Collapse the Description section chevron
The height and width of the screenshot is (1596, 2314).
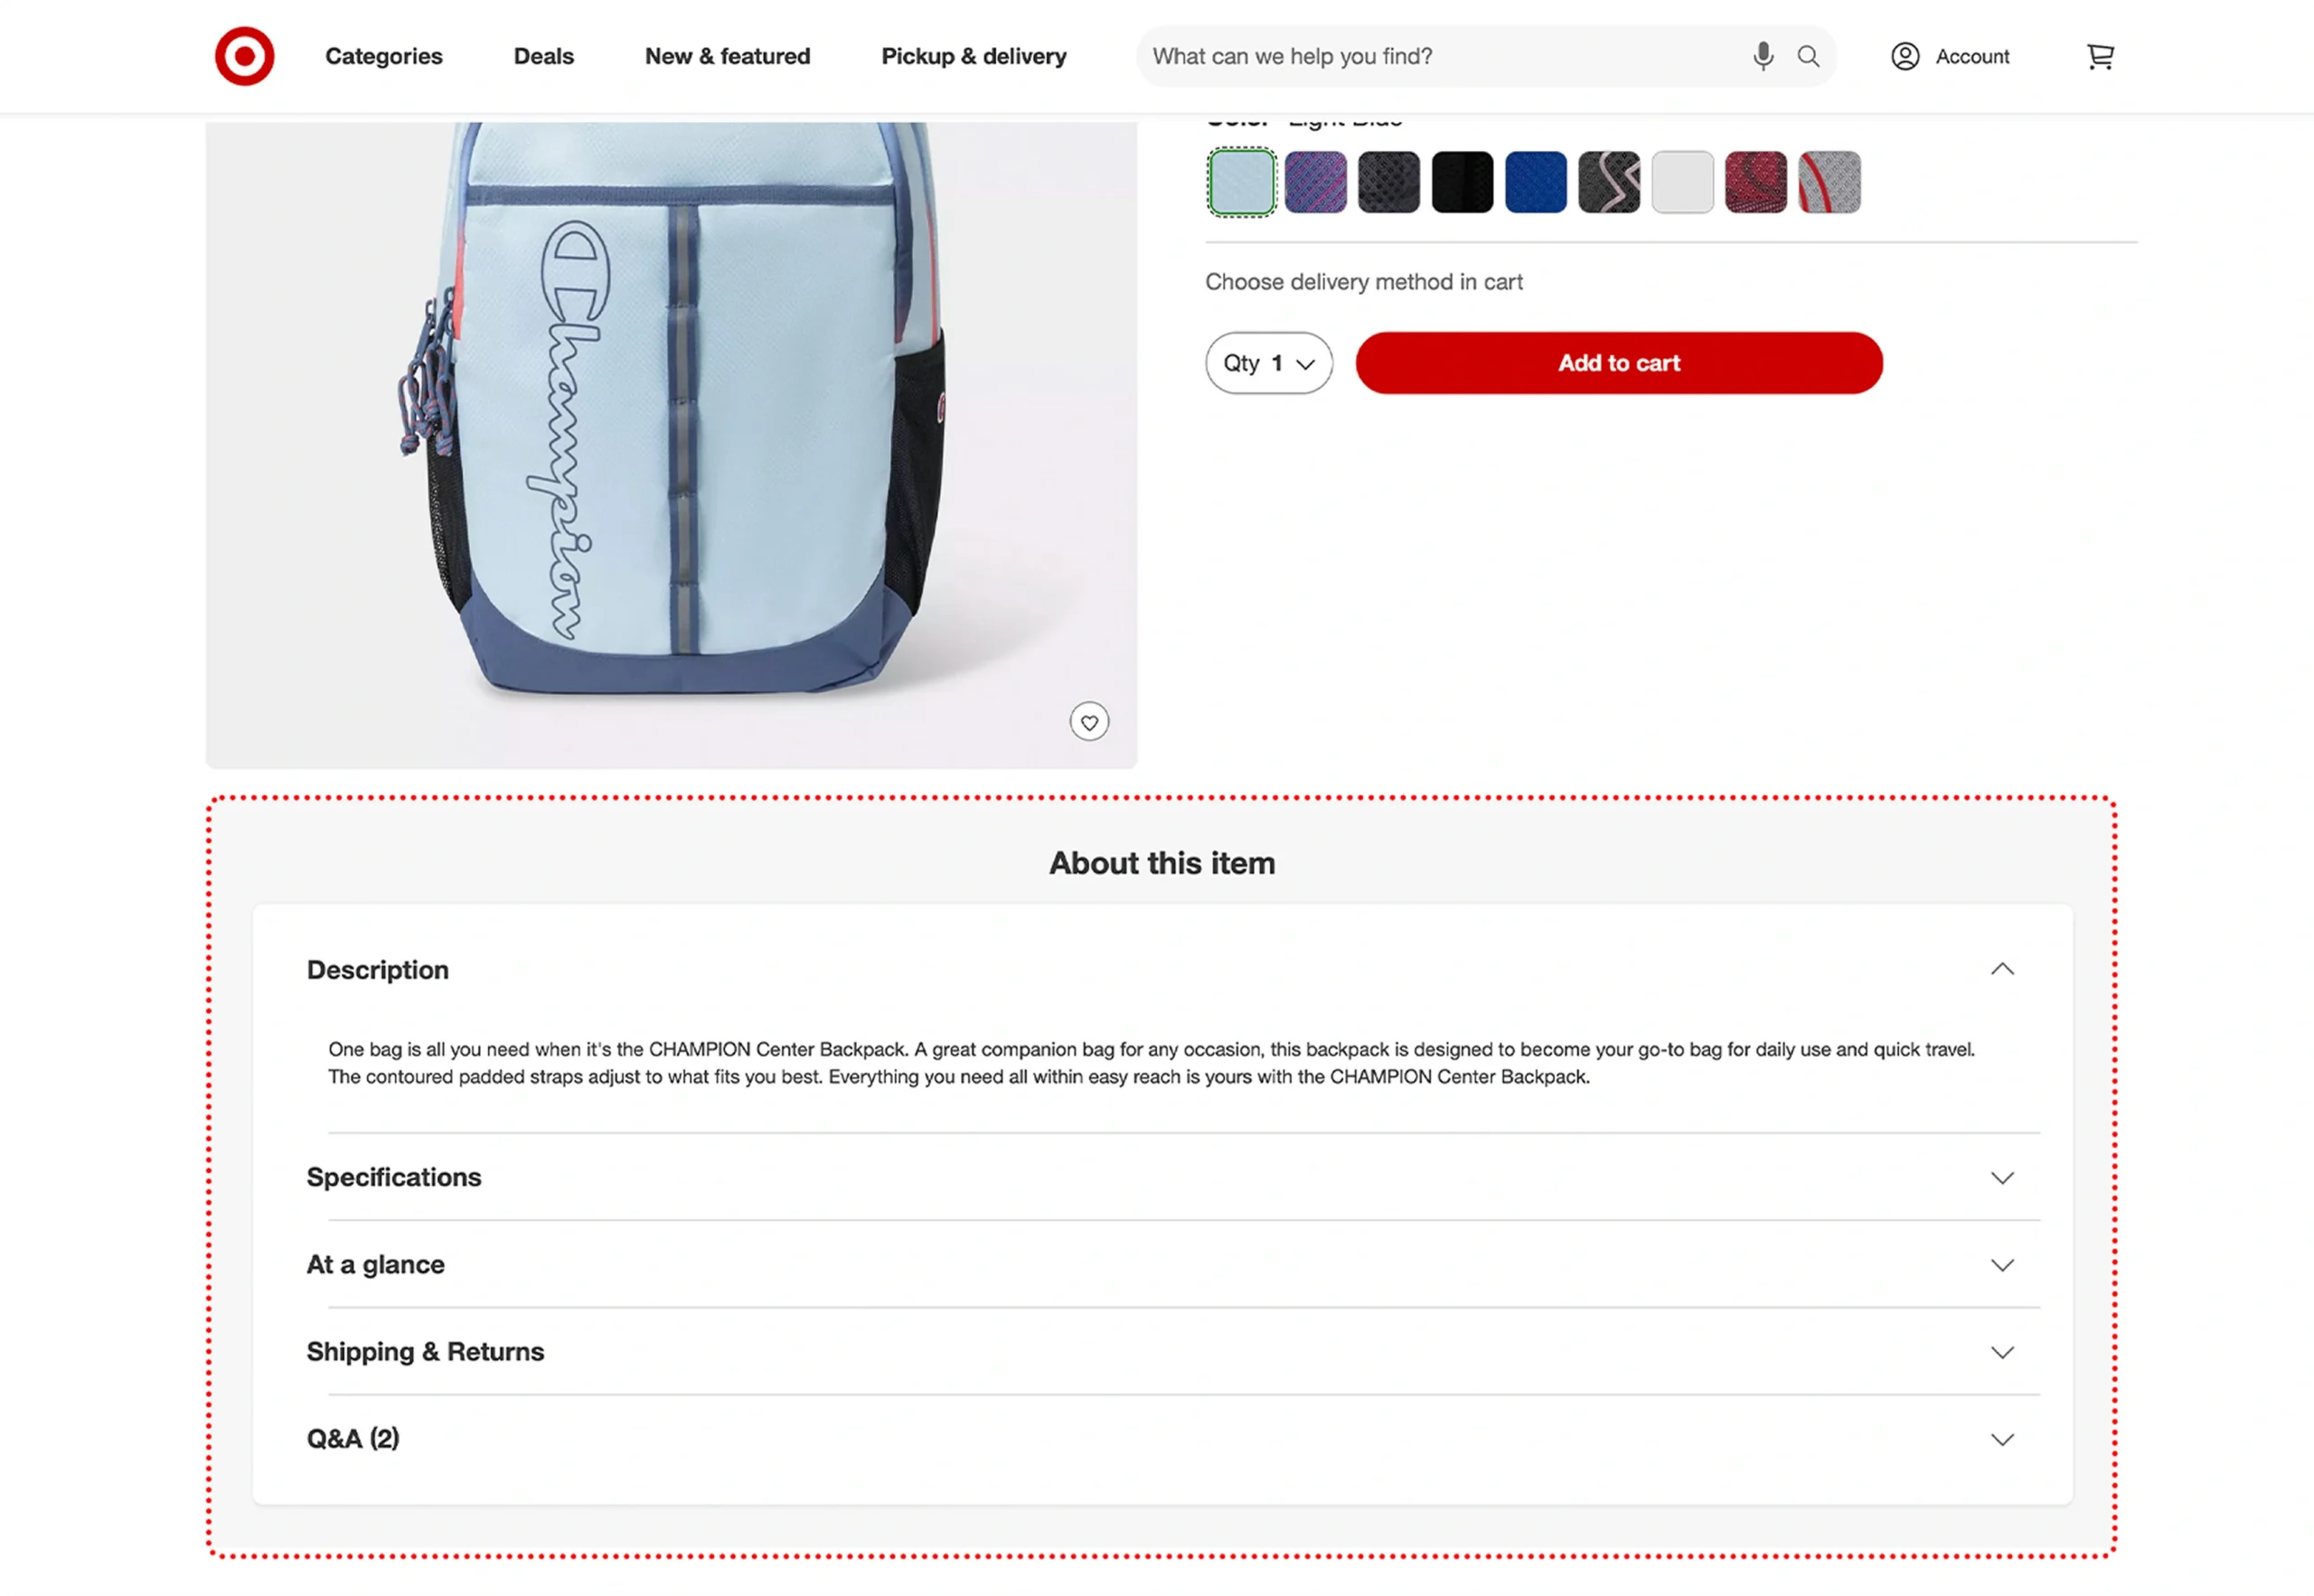click(2002, 969)
